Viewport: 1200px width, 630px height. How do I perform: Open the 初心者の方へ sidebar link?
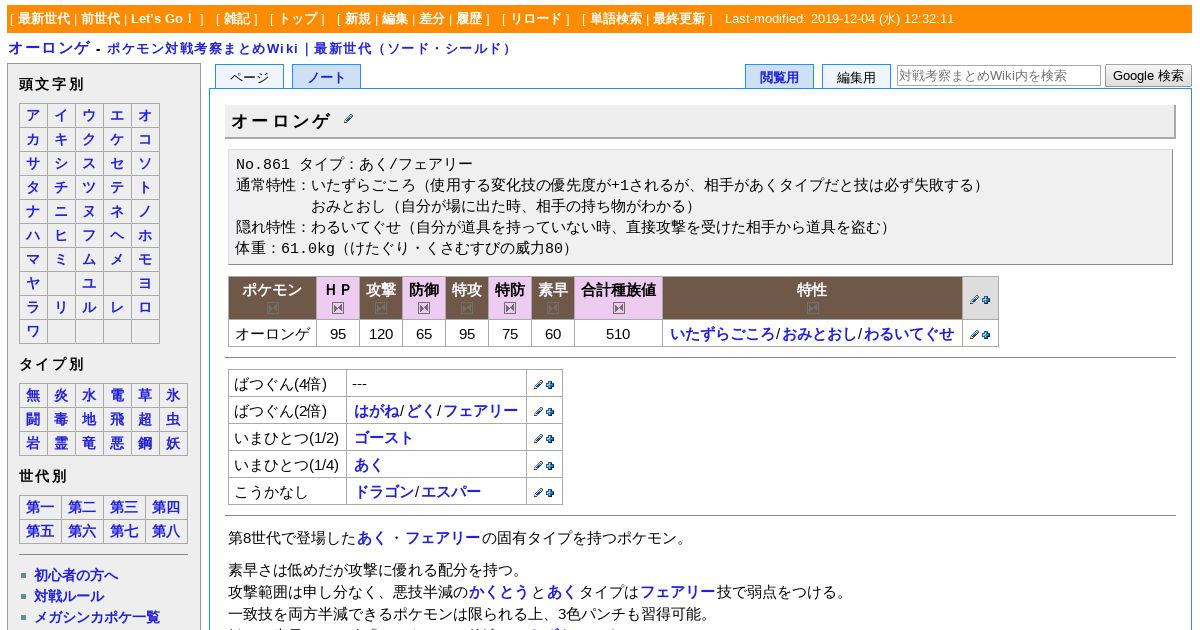[76, 575]
